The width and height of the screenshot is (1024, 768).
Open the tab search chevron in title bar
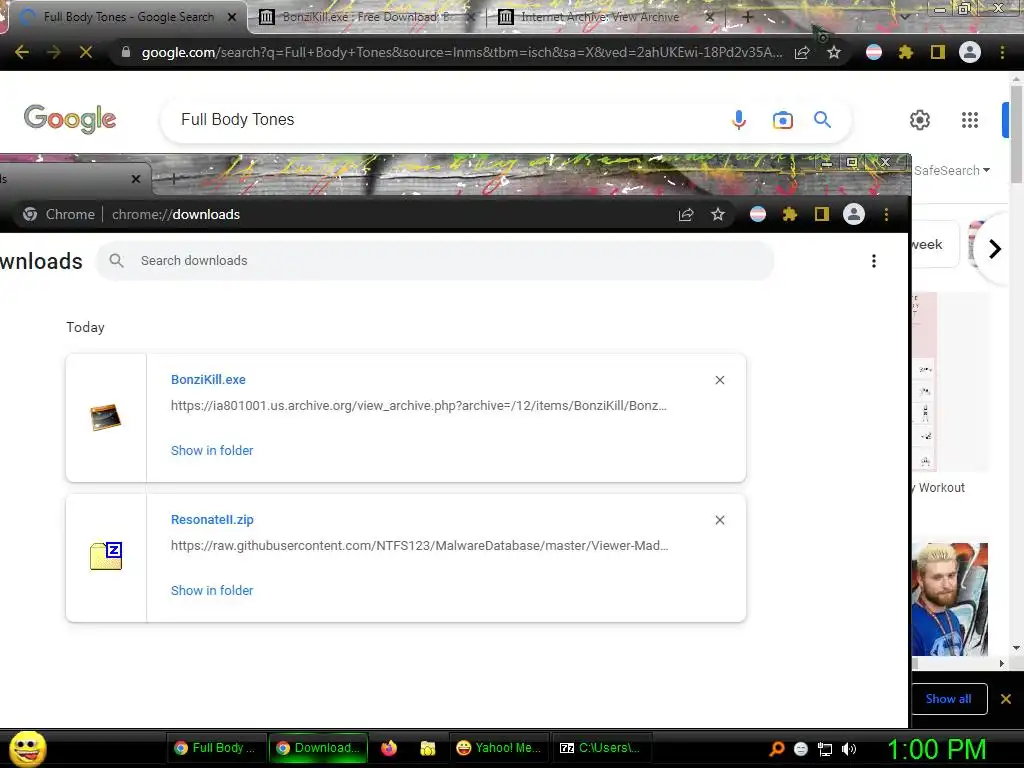pyautogui.click(x=904, y=17)
